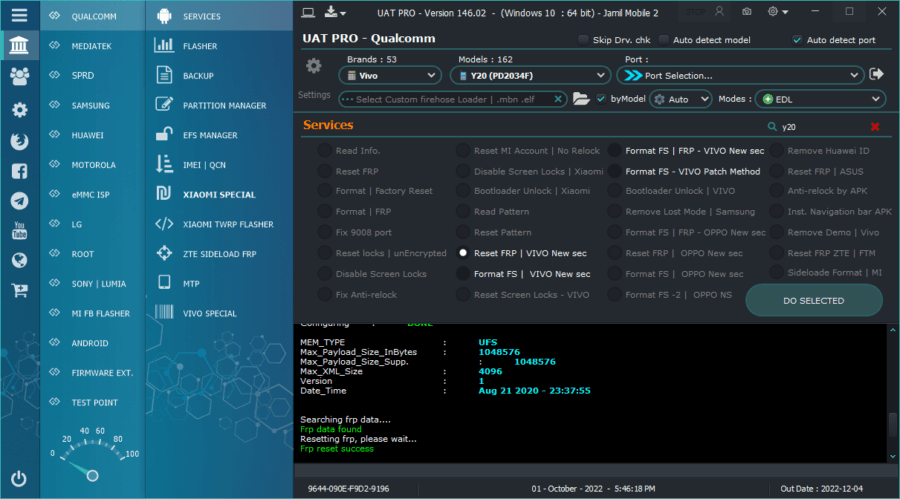Click the power icon at bottom
The image size is (900, 499).
[19, 478]
